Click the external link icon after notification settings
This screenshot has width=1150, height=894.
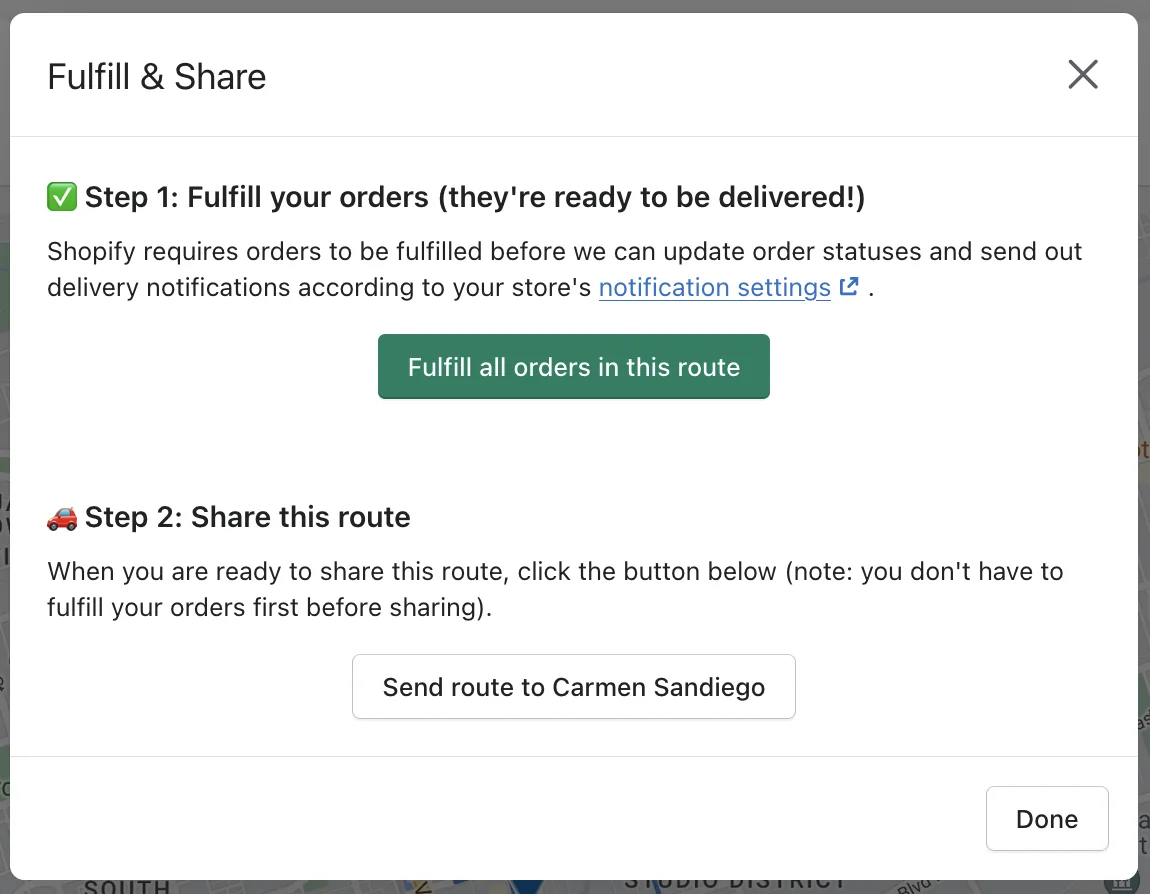849,286
